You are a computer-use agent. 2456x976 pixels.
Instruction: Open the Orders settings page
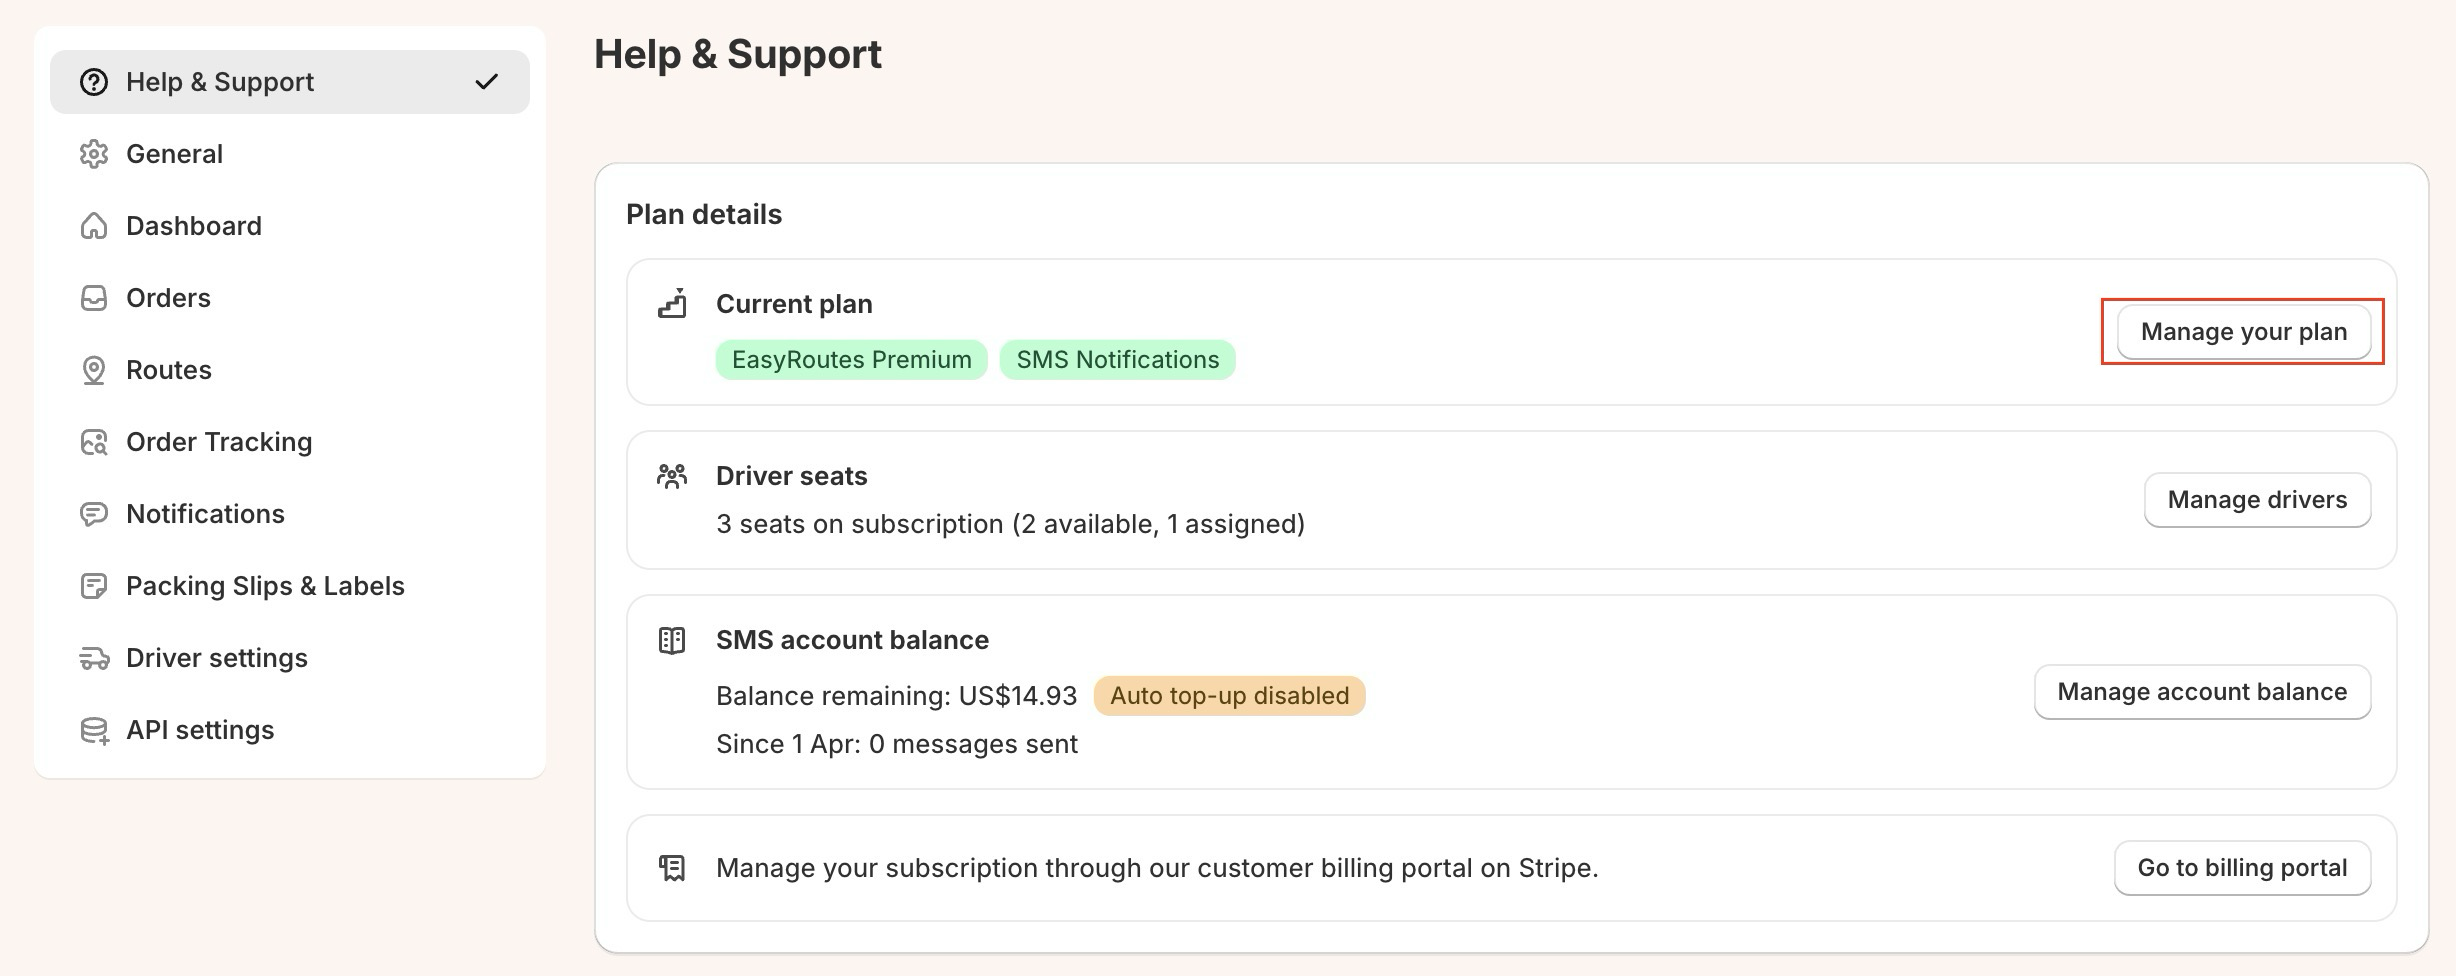click(168, 298)
